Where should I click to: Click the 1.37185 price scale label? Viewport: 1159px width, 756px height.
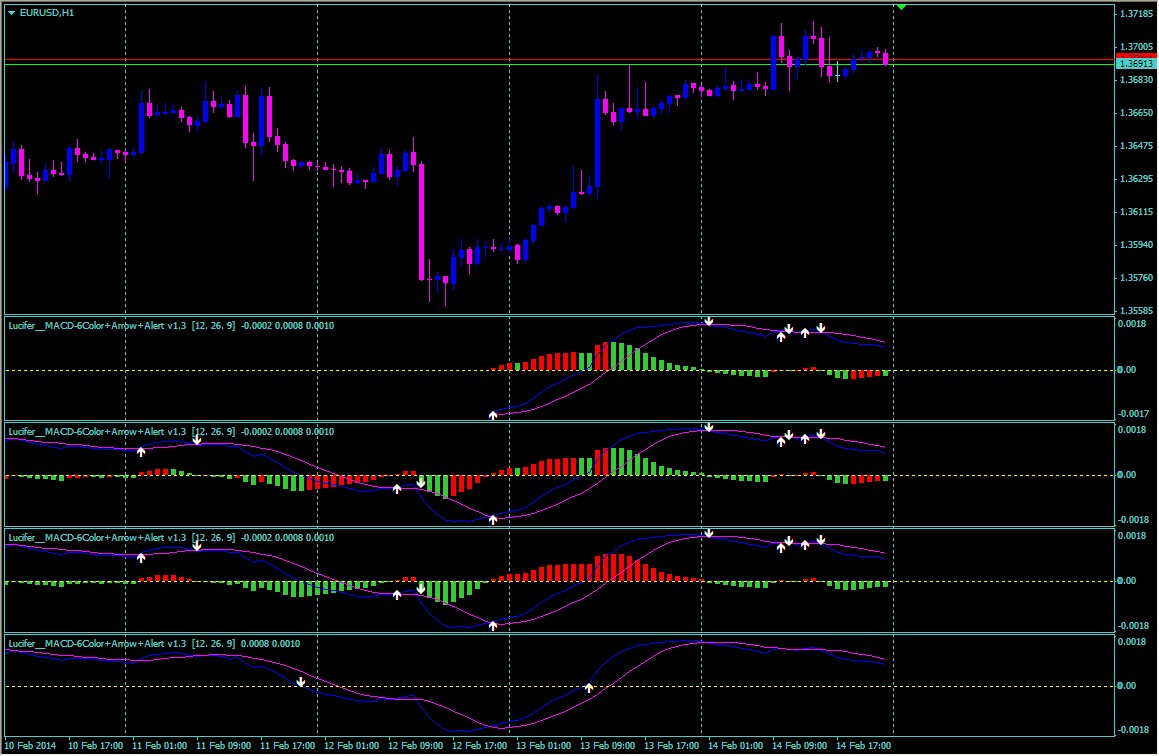pyautogui.click(x=1133, y=15)
